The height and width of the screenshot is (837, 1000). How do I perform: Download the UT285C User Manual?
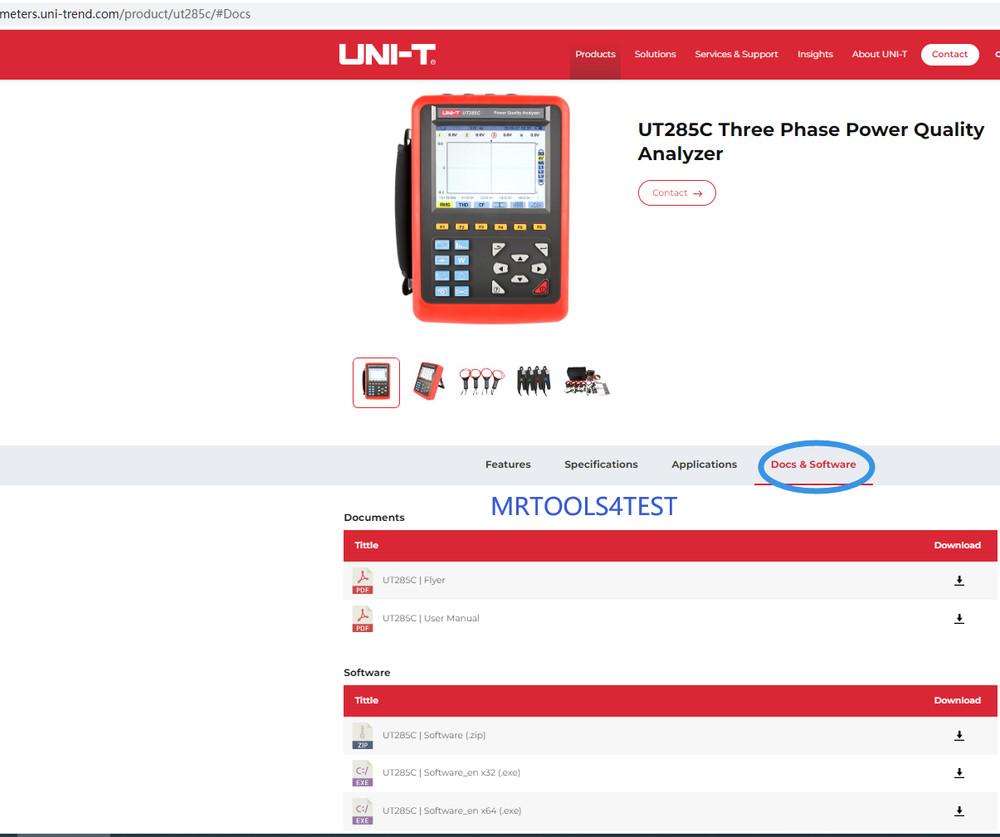[x=959, y=618]
